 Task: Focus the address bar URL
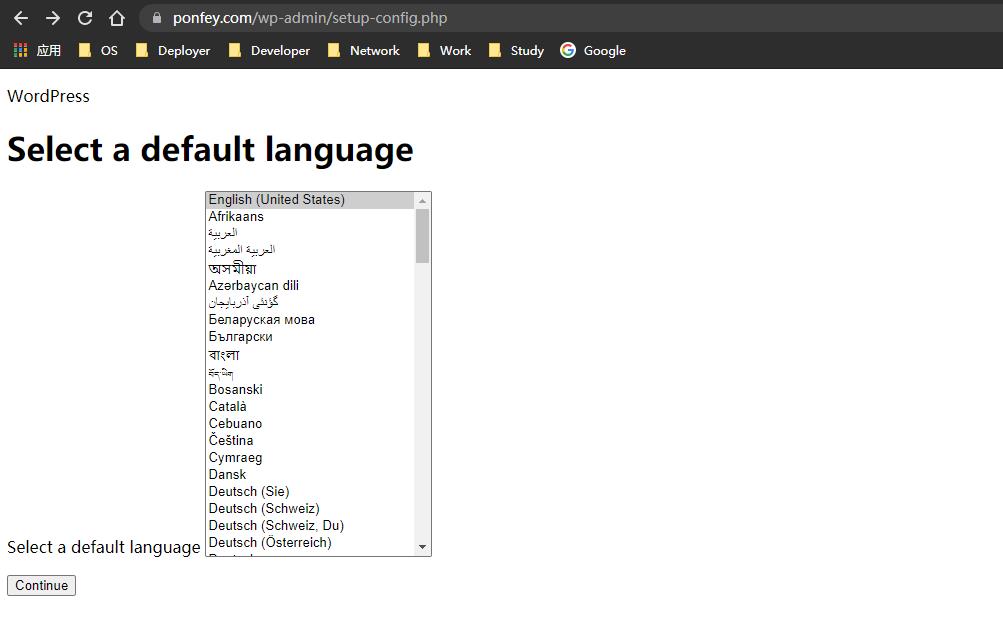(310, 18)
